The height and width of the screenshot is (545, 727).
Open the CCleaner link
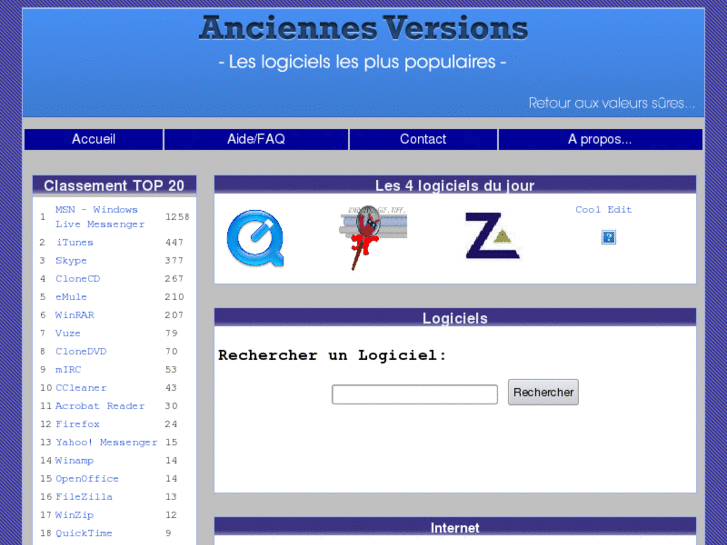click(x=81, y=388)
